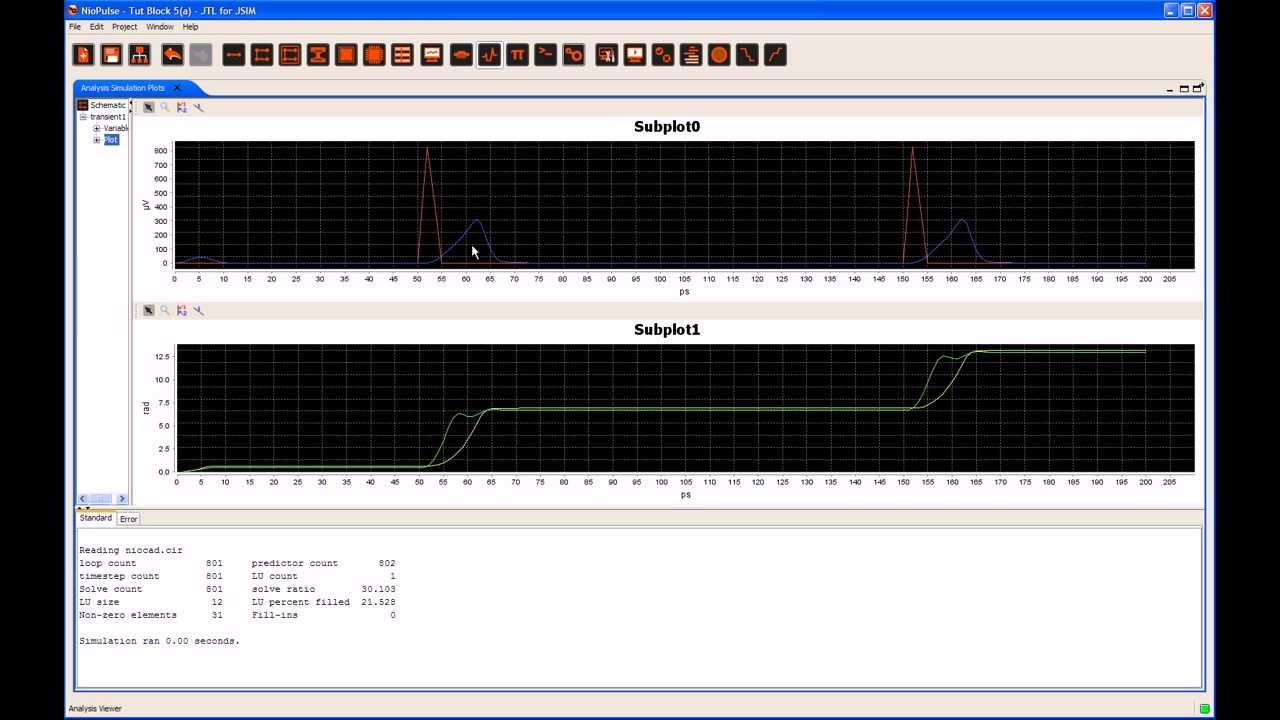This screenshot has height=720, width=1280.
Task: Click the large filled circle toolbar icon
Action: coord(719,55)
